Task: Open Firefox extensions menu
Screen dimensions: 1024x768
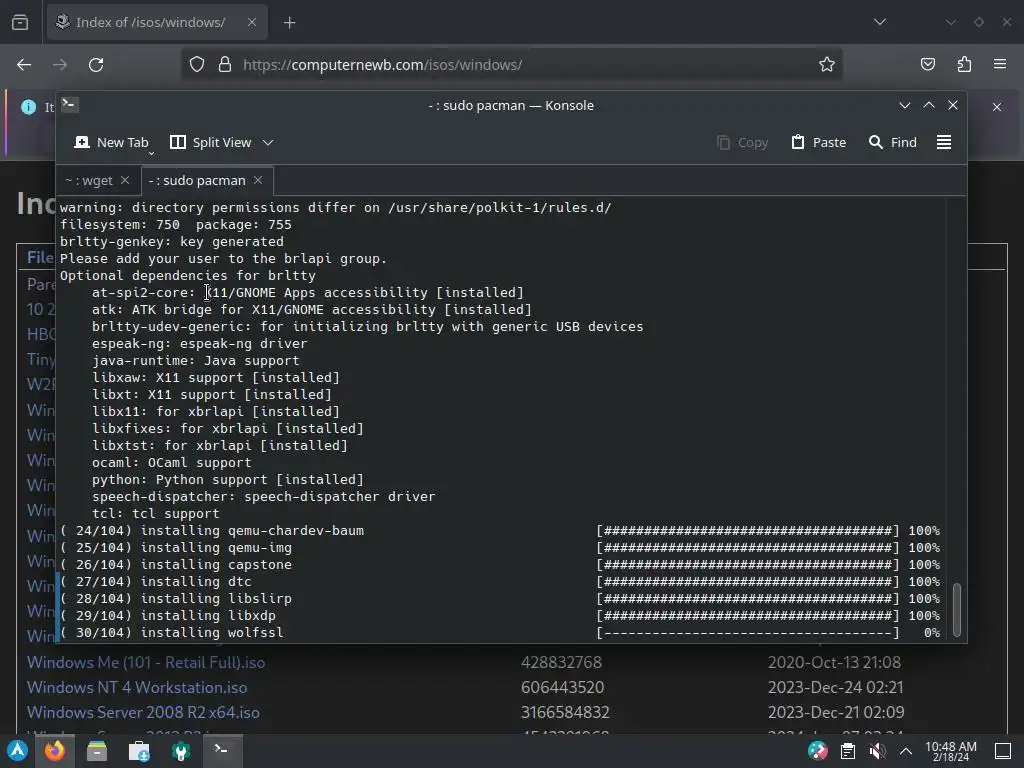Action: pyautogui.click(x=964, y=65)
